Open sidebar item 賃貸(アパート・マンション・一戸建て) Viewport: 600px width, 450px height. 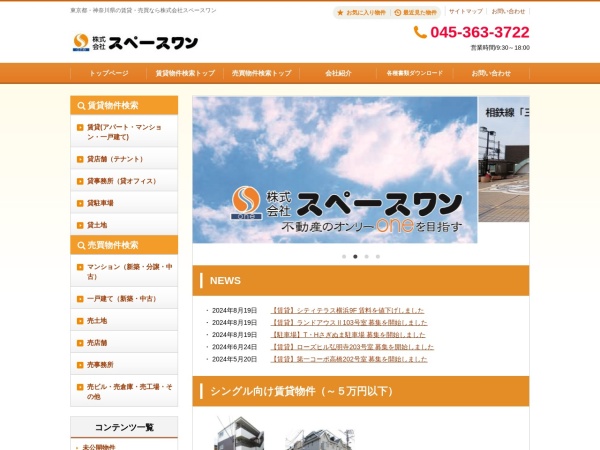click(x=124, y=131)
